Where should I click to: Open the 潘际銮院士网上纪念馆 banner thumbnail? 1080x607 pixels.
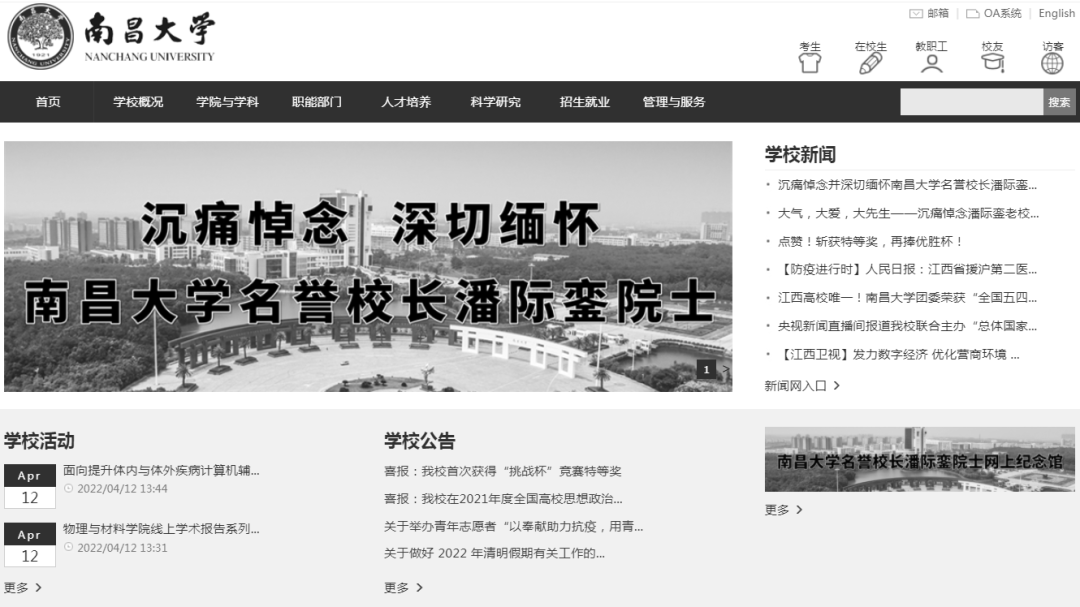(920, 459)
